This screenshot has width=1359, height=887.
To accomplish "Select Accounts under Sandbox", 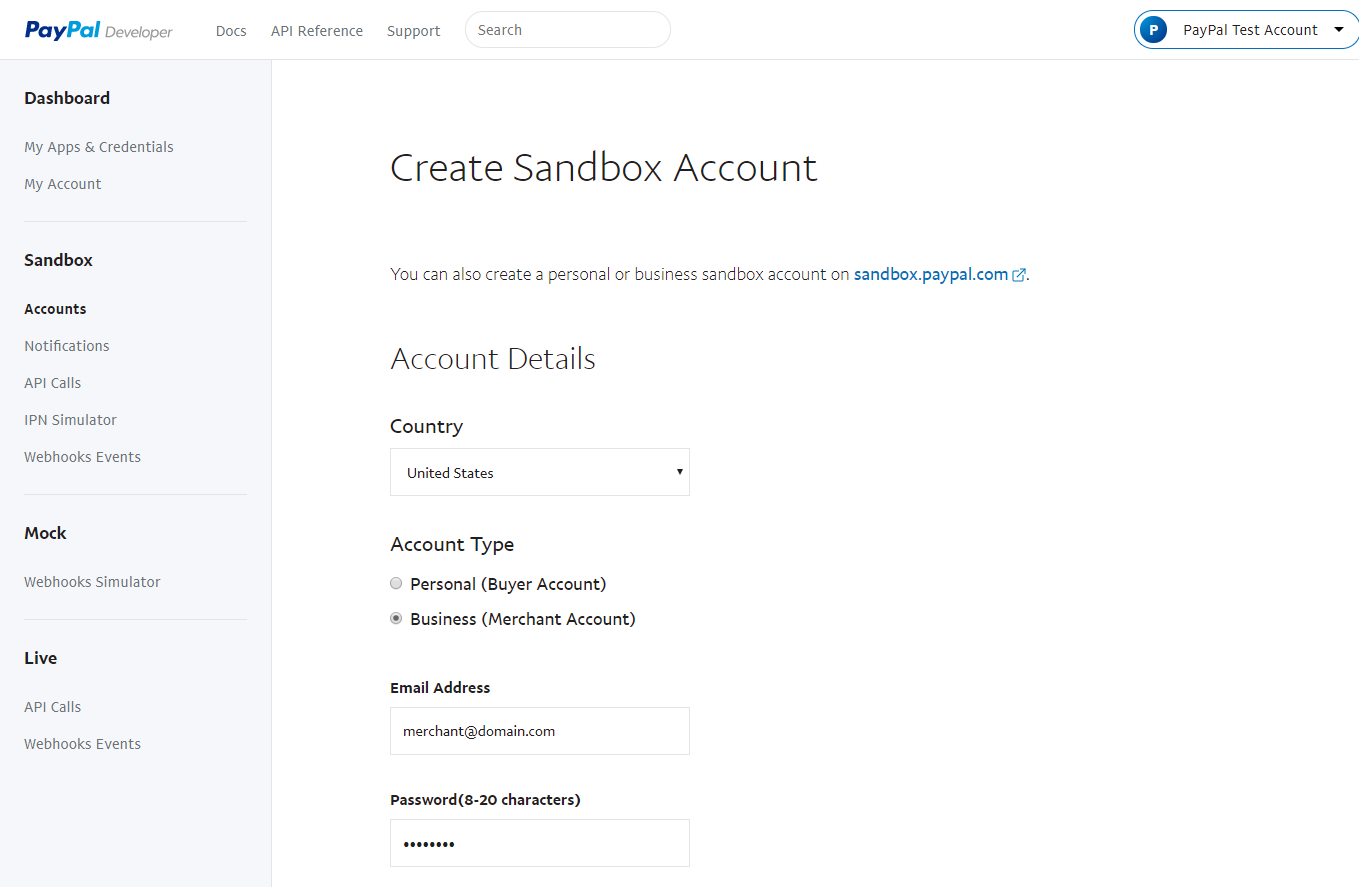I will pyautogui.click(x=55, y=309).
